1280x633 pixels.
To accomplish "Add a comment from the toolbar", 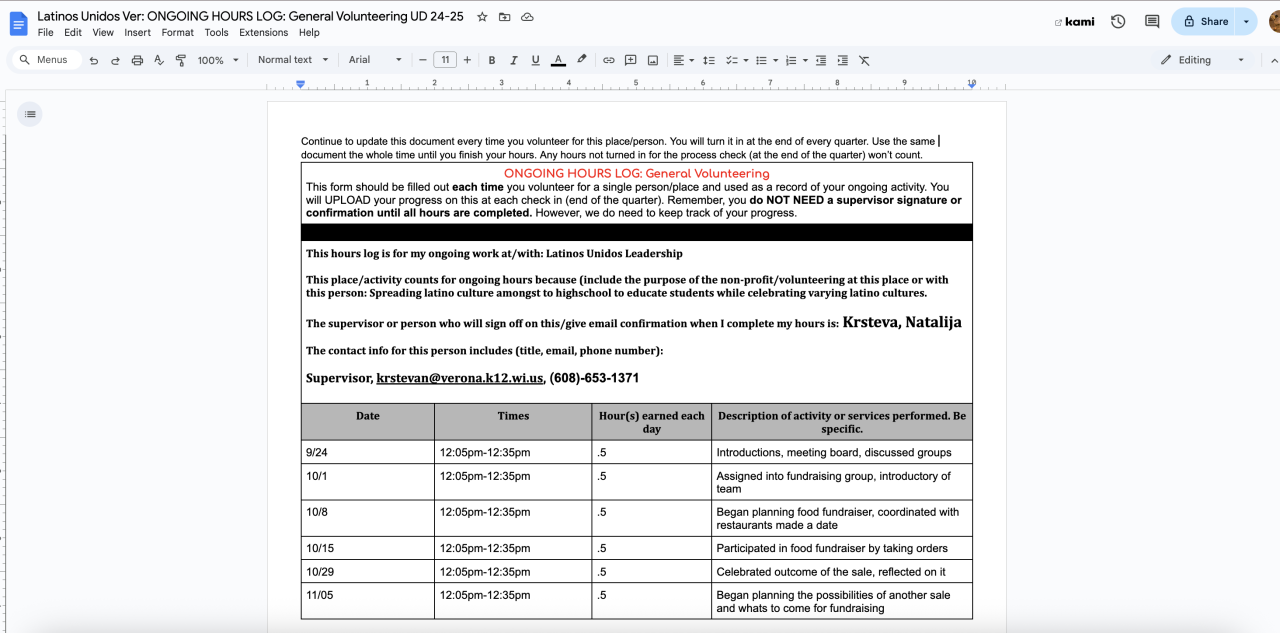I will (631, 60).
